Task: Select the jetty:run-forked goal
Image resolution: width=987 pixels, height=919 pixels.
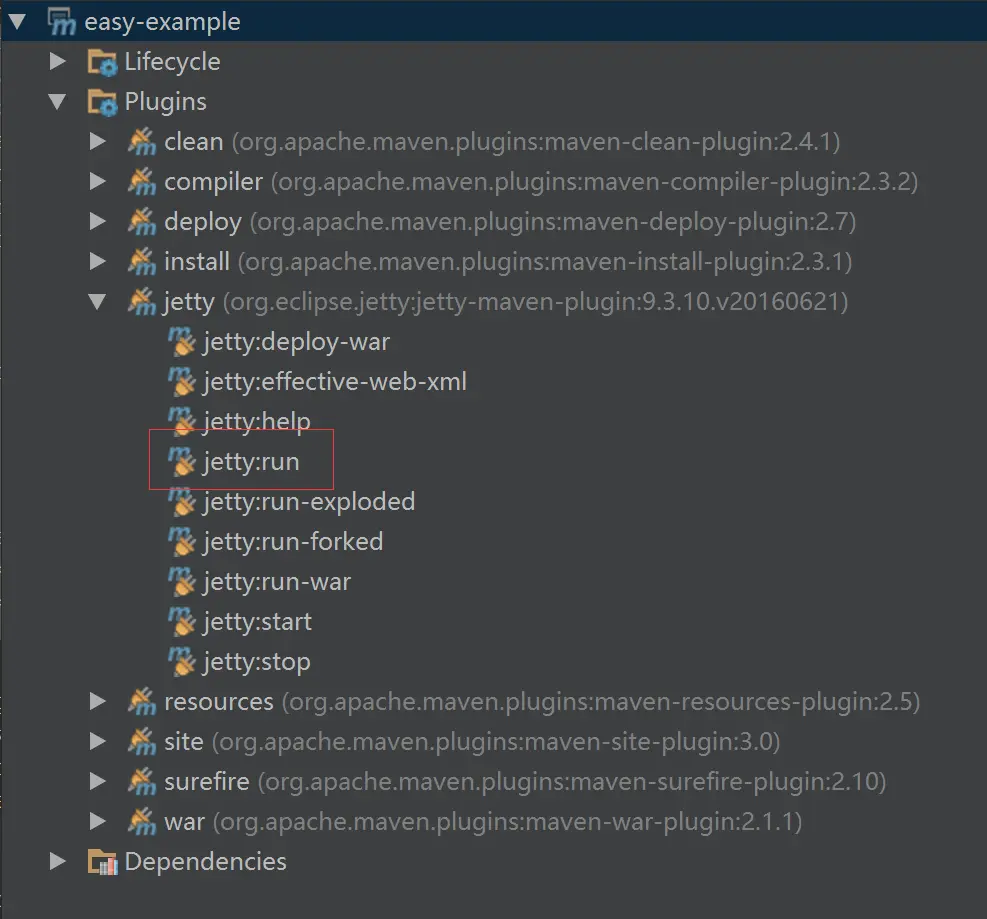Action: click(x=293, y=543)
